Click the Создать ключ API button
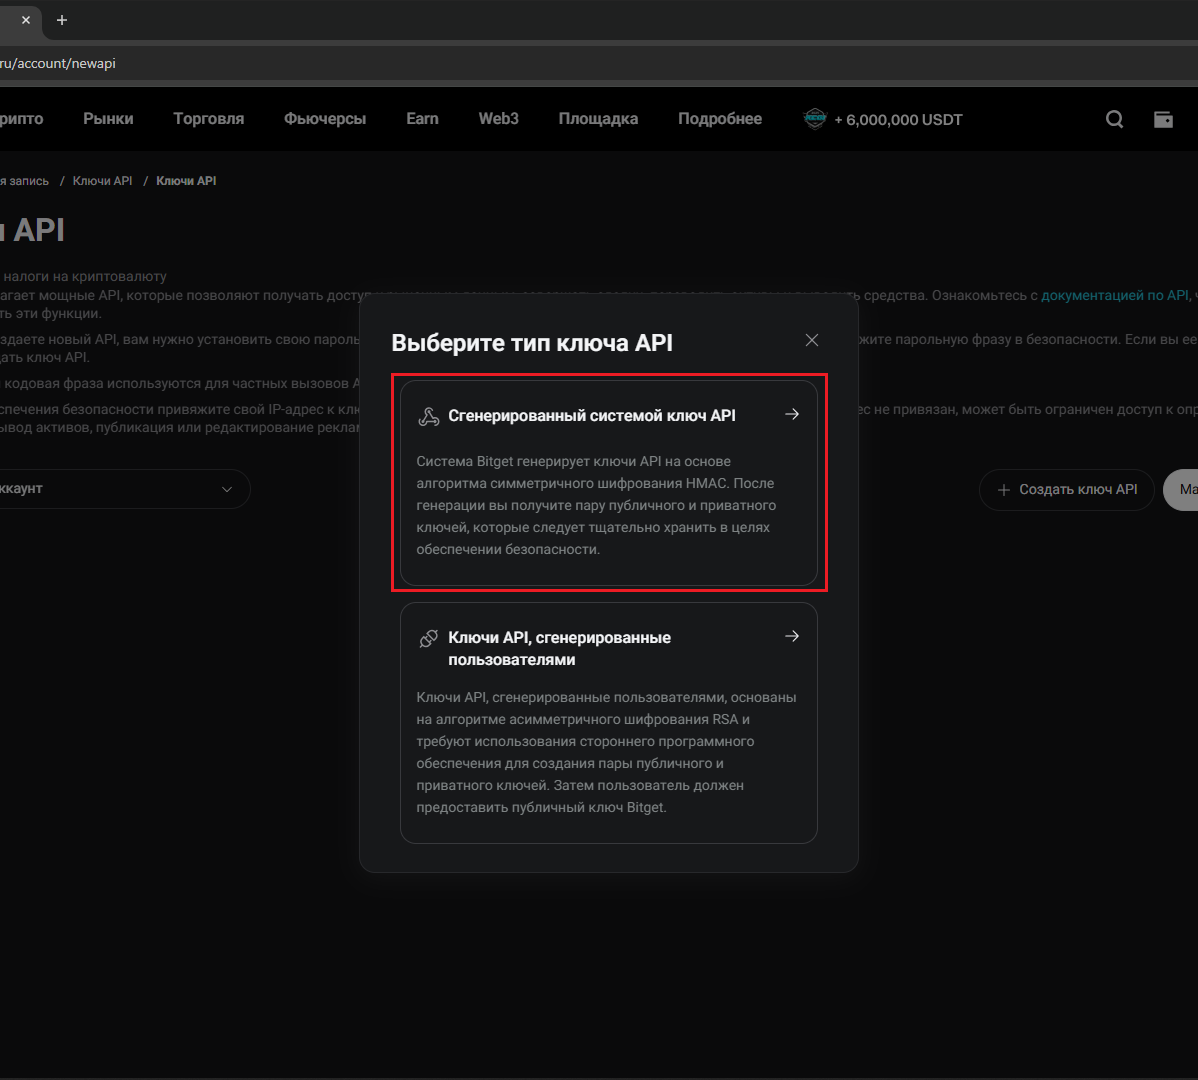Screen dimensions: 1198x1080 (x=1067, y=490)
